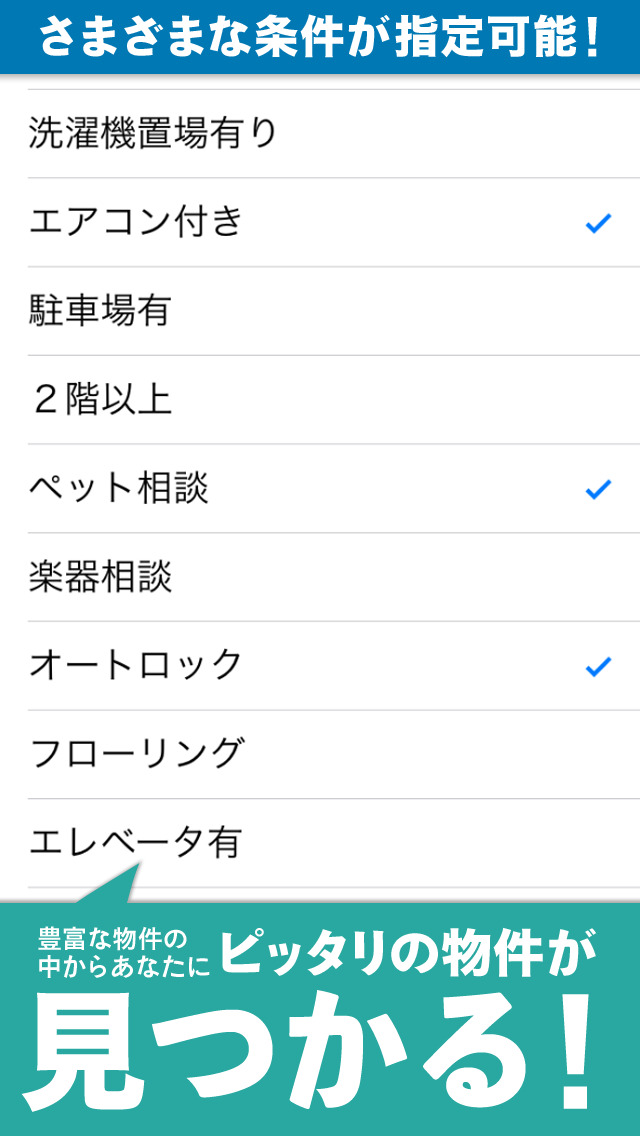Tap the blue checkmark next to ペット相談
Image resolution: width=640 pixels, height=1136 pixels.
coord(598,490)
